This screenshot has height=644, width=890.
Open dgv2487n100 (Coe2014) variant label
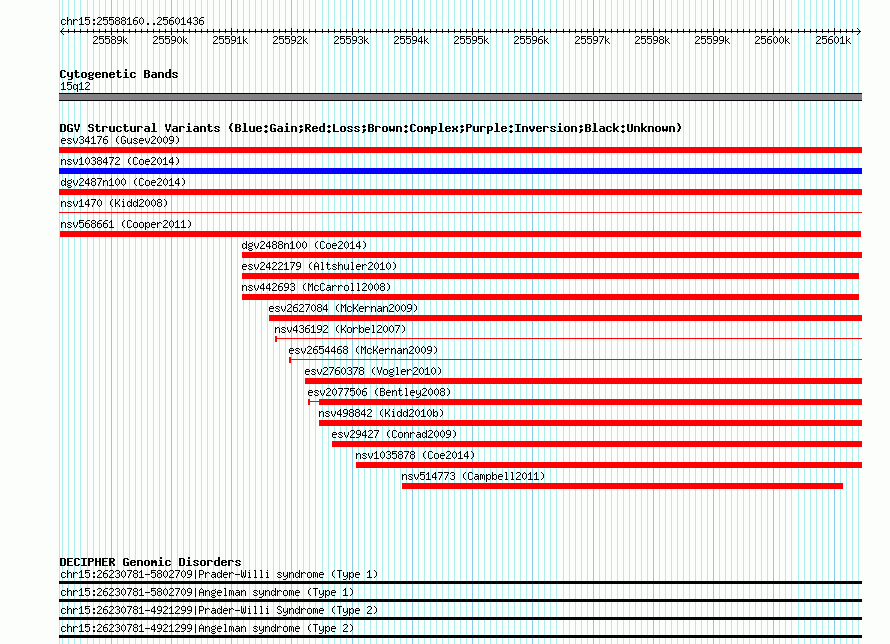coord(123,182)
